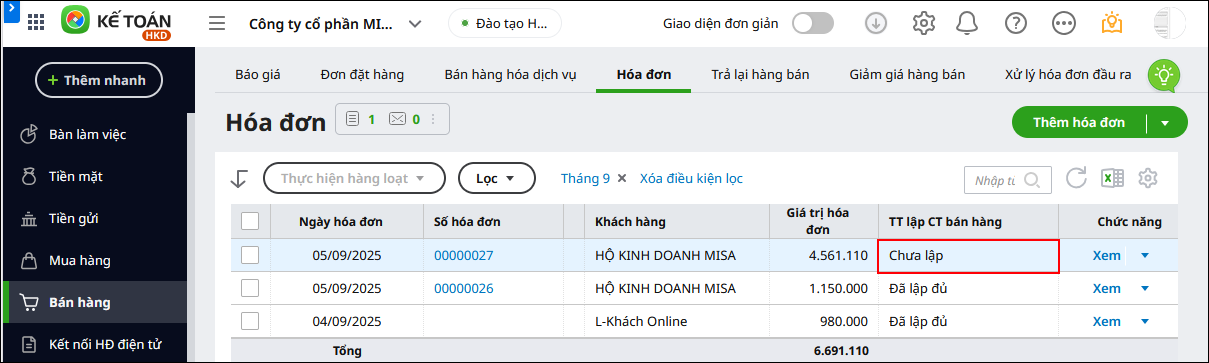Open the notifications bell
1209x363 pixels.
967,23
